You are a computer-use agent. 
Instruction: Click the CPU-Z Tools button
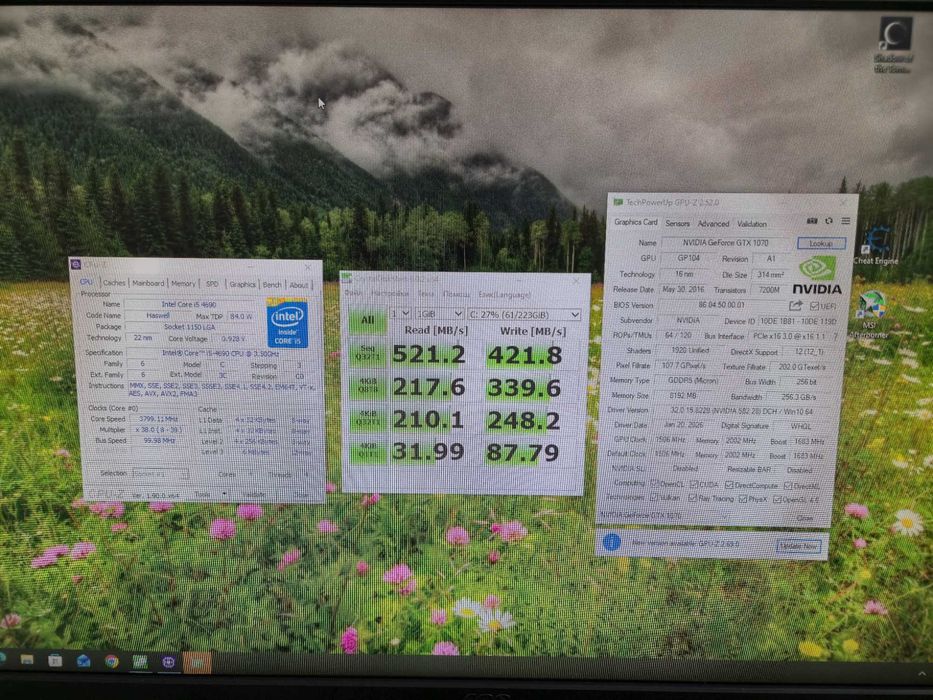pos(203,495)
